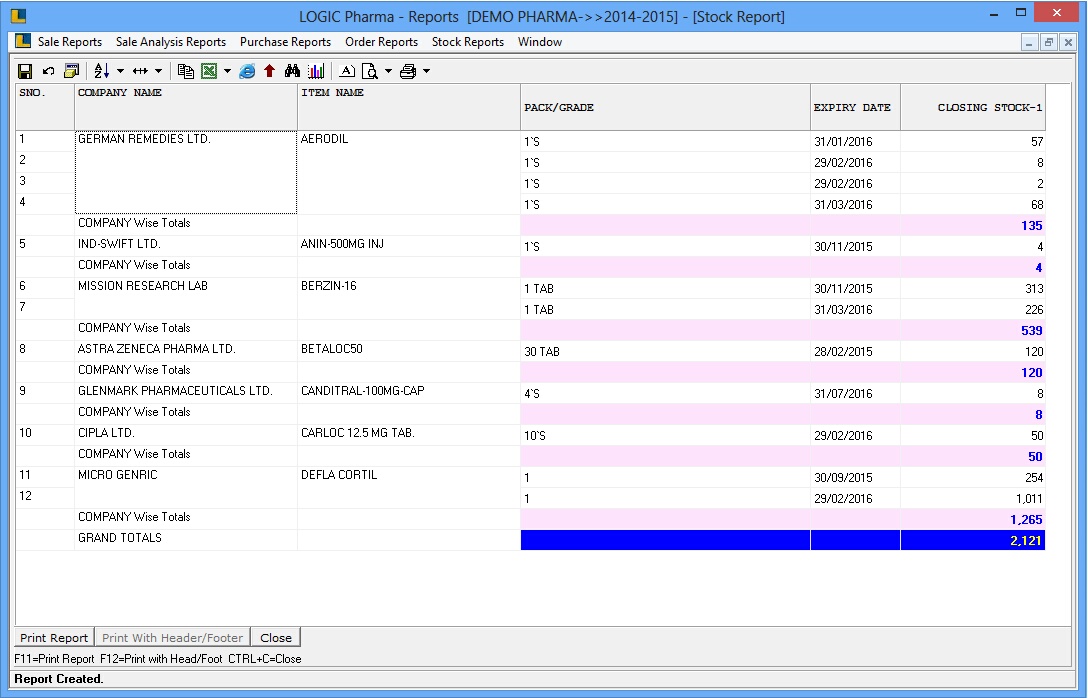Select the MICRO GENRIC cell
The image size is (1088, 698).
coord(185,487)
